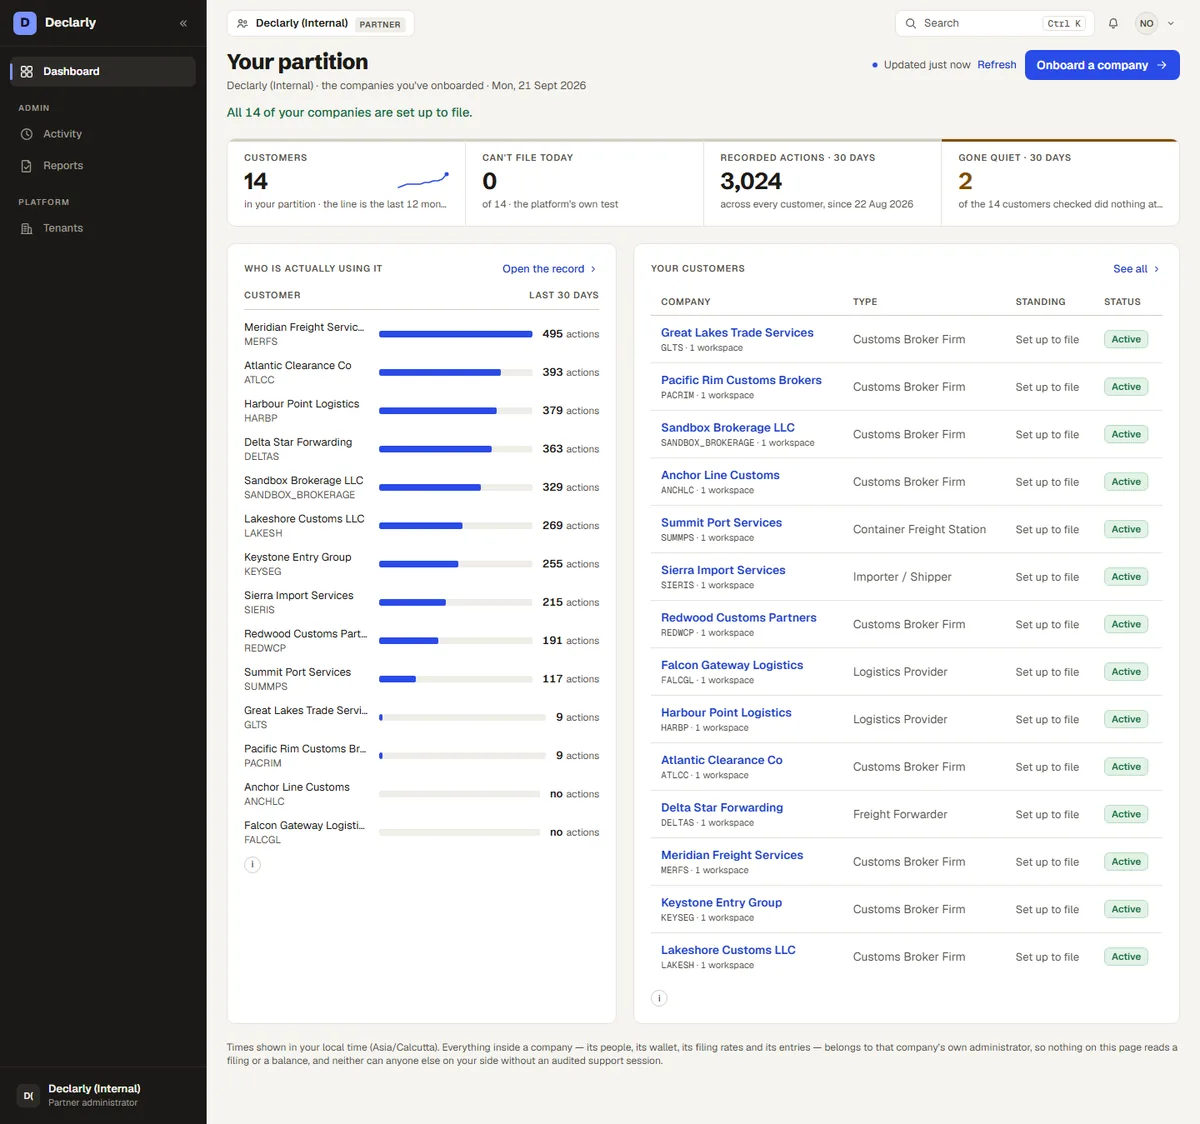Click the Tenants building icon
Screen dimensions: 1200x1124
27,228
